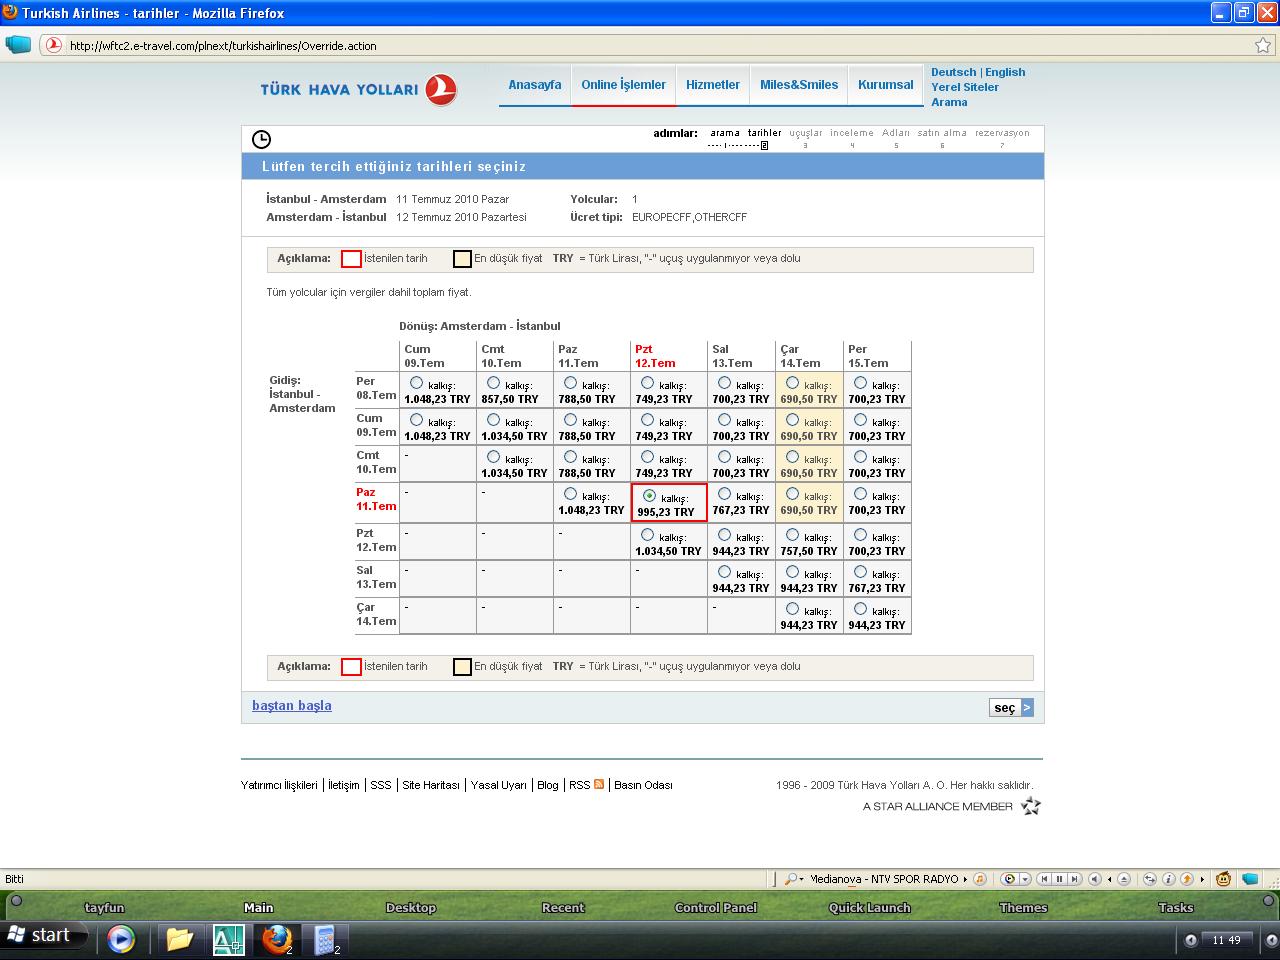1280x960 pixels.
Task: Open the Calculator taskbar icon
Action: [324, 938]
